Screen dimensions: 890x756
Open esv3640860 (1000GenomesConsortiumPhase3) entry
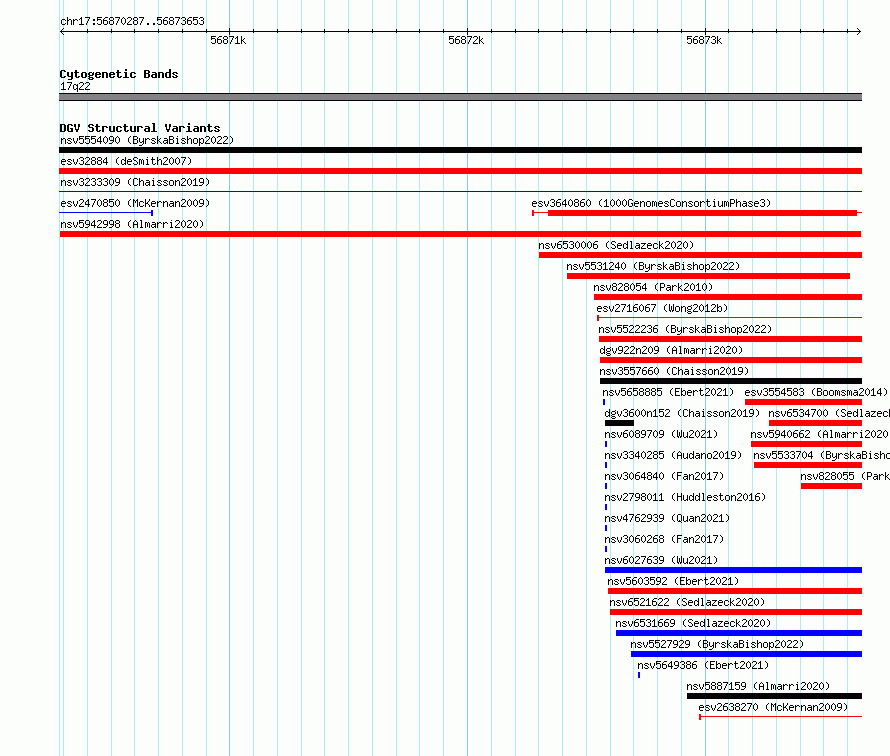point(651,203)
